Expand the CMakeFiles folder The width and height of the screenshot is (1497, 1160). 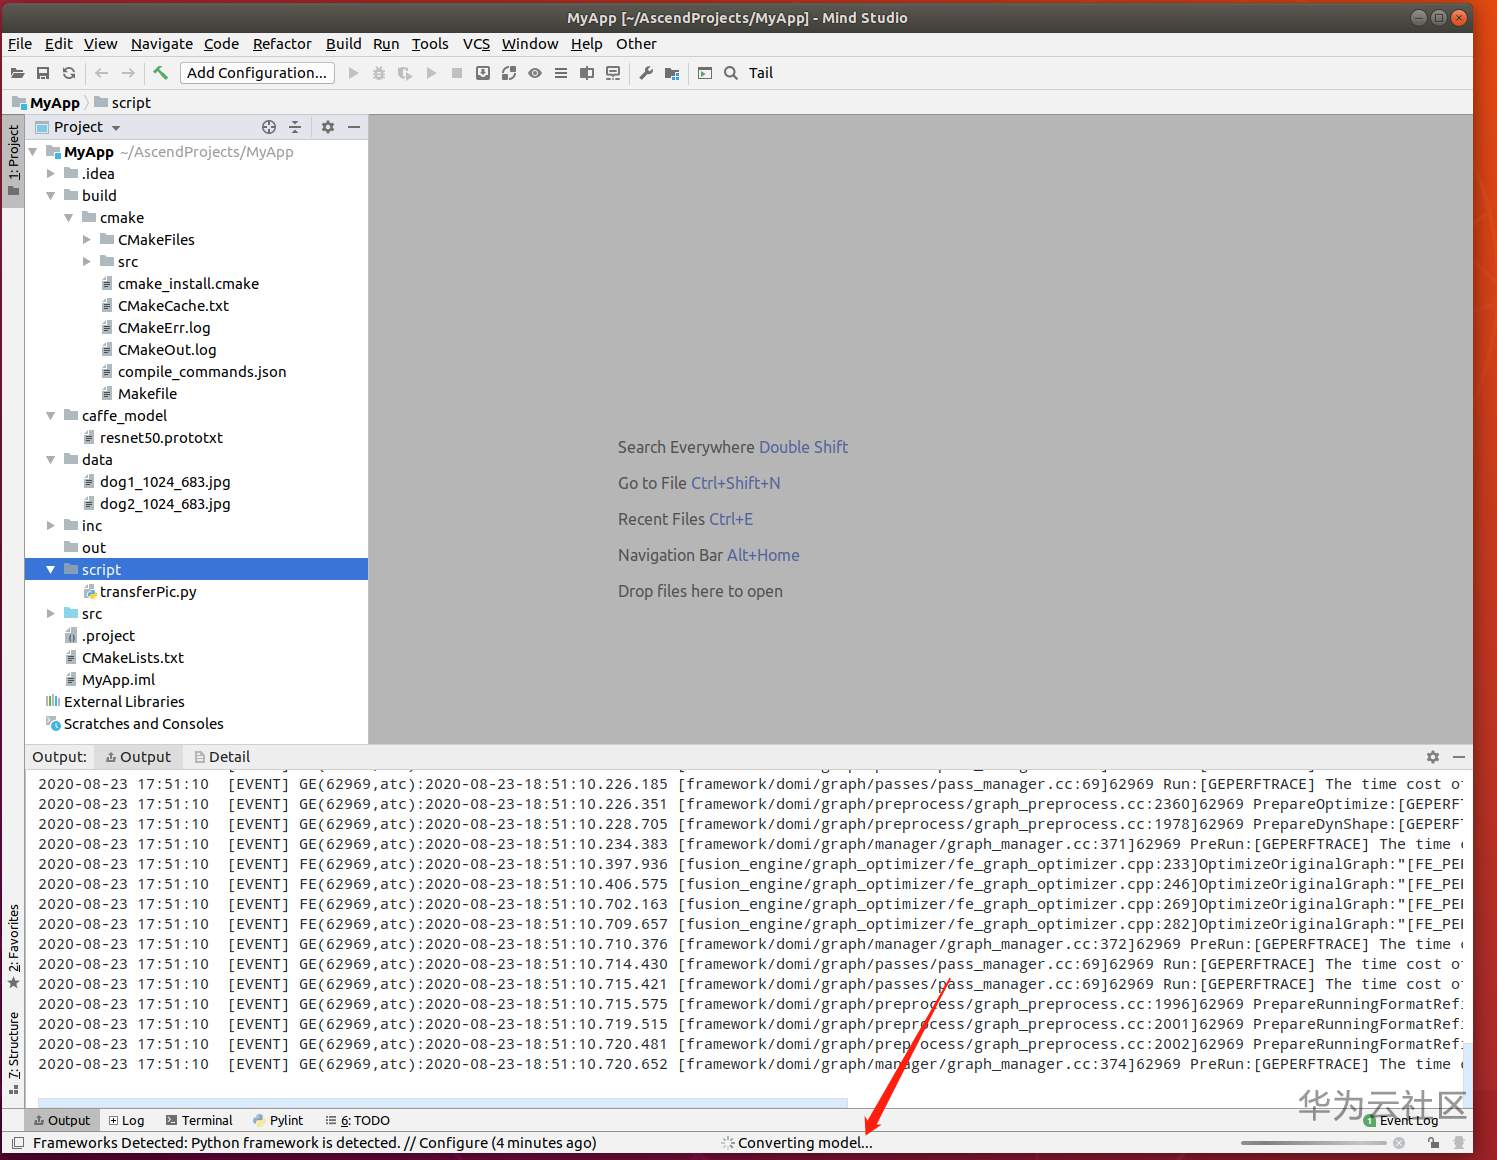(87, 240)
